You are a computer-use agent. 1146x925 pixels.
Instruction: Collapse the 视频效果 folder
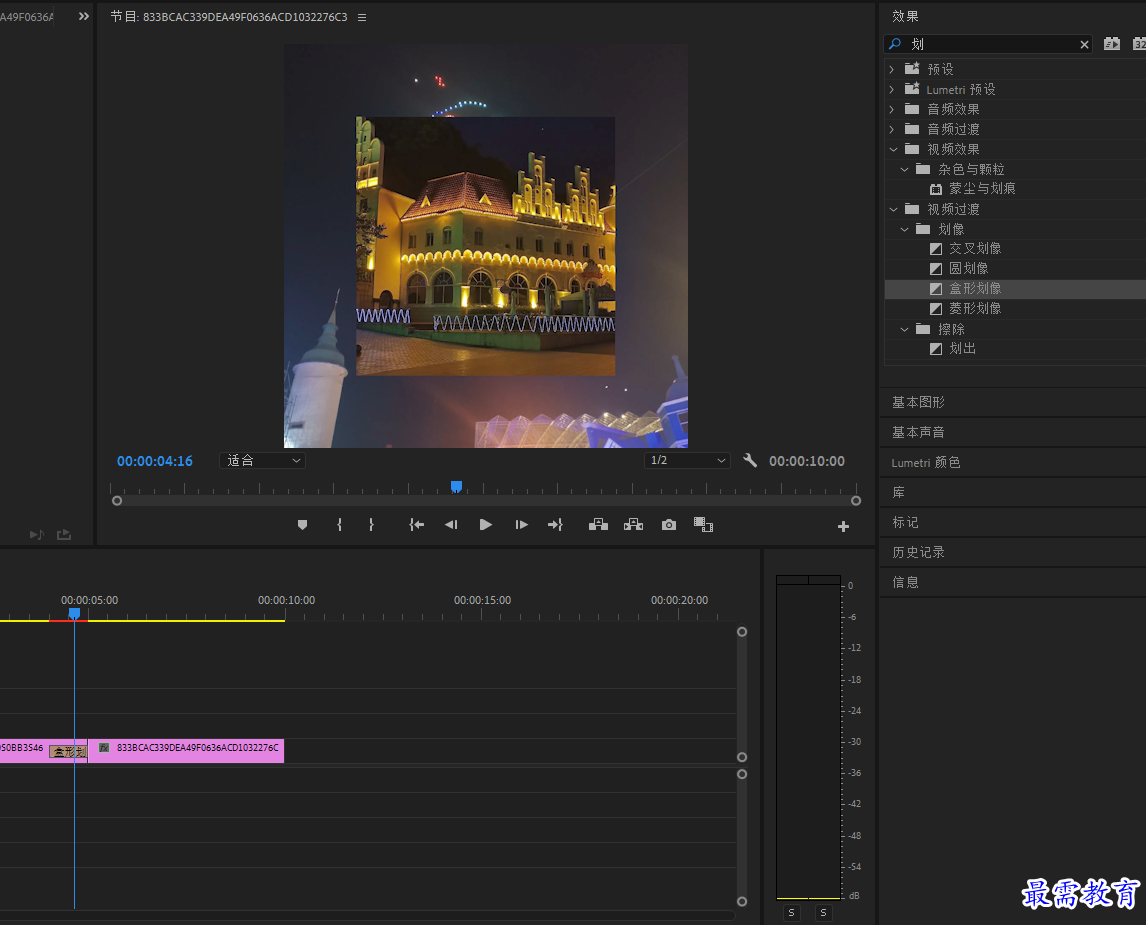tap(893, 149)
